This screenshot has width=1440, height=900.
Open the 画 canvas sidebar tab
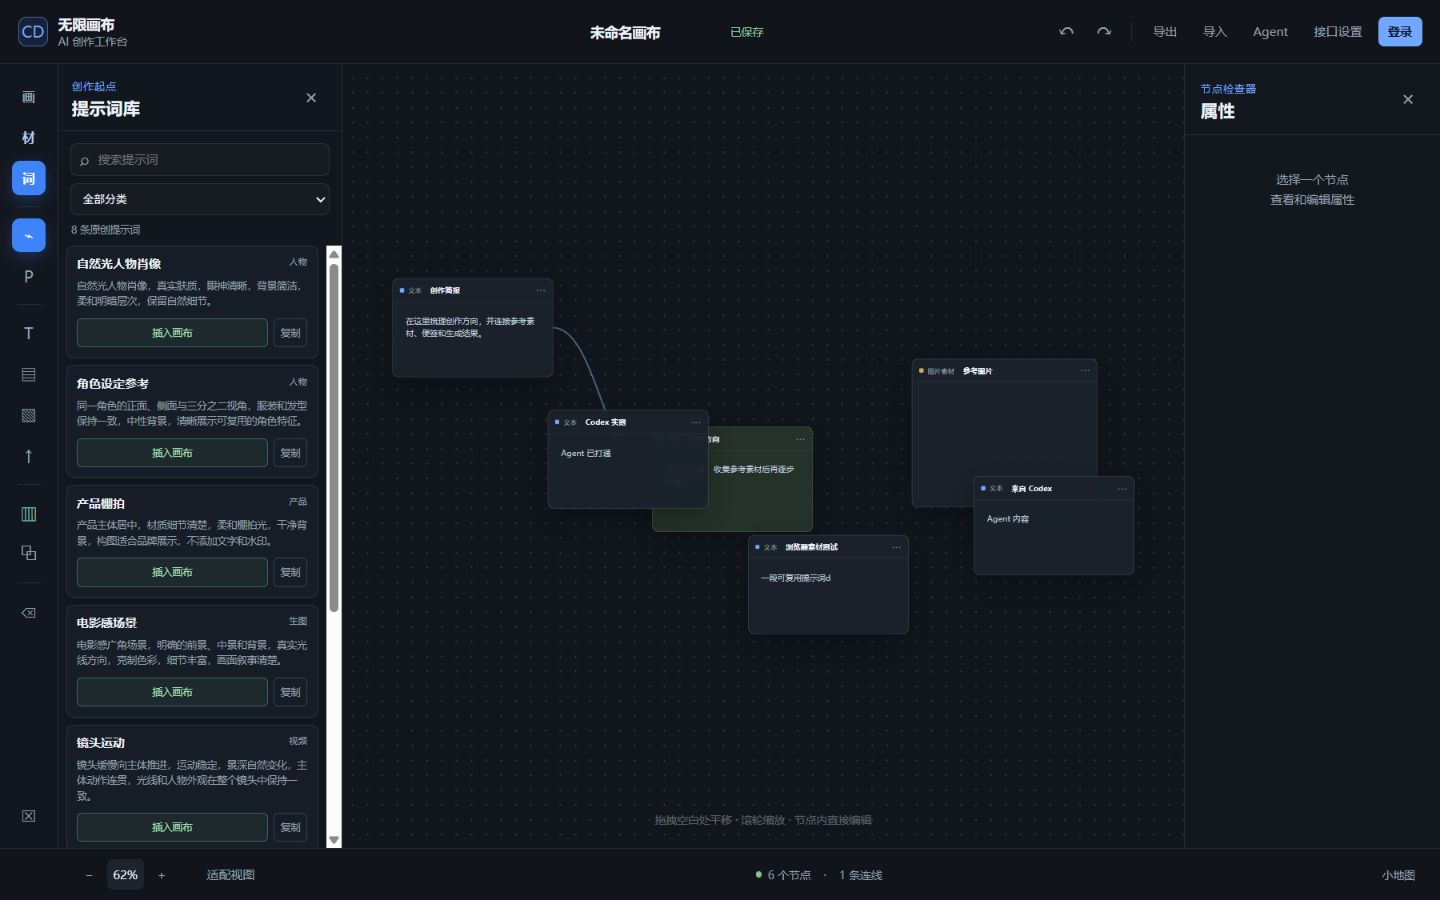pyautogui.click(x=28, y=97)
